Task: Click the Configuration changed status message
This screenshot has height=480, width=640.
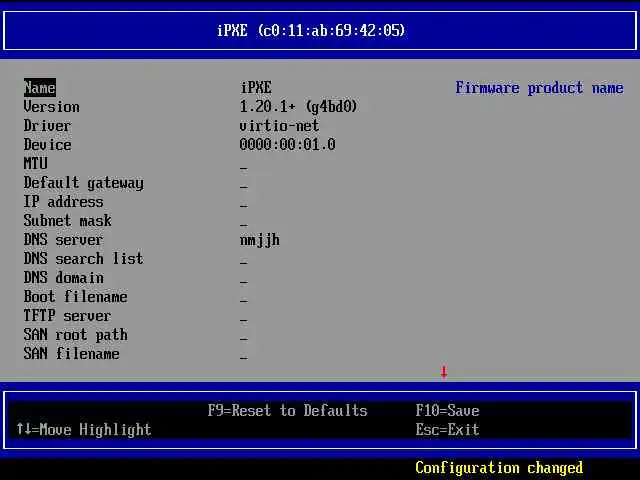Action: 499,468
